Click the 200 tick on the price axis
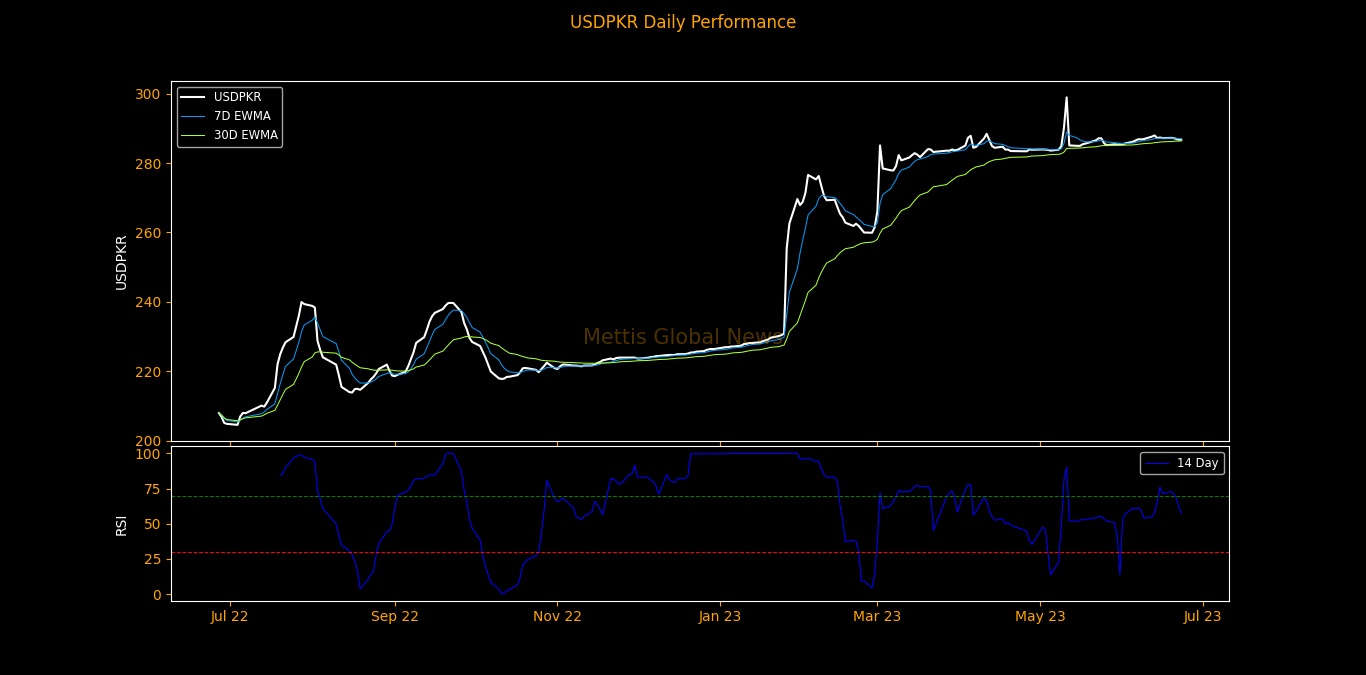Screen dimensions: 1366x675 pyautogui.click(x=148, y=441)
